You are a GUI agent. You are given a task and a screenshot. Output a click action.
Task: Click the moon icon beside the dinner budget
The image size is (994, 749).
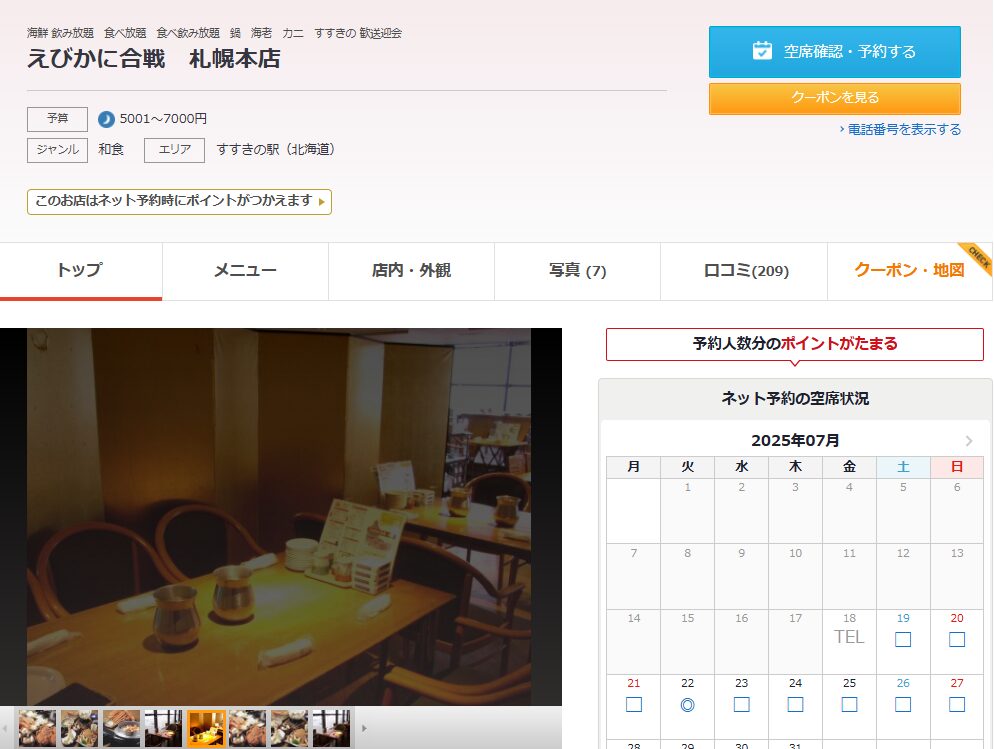point(107,120)
